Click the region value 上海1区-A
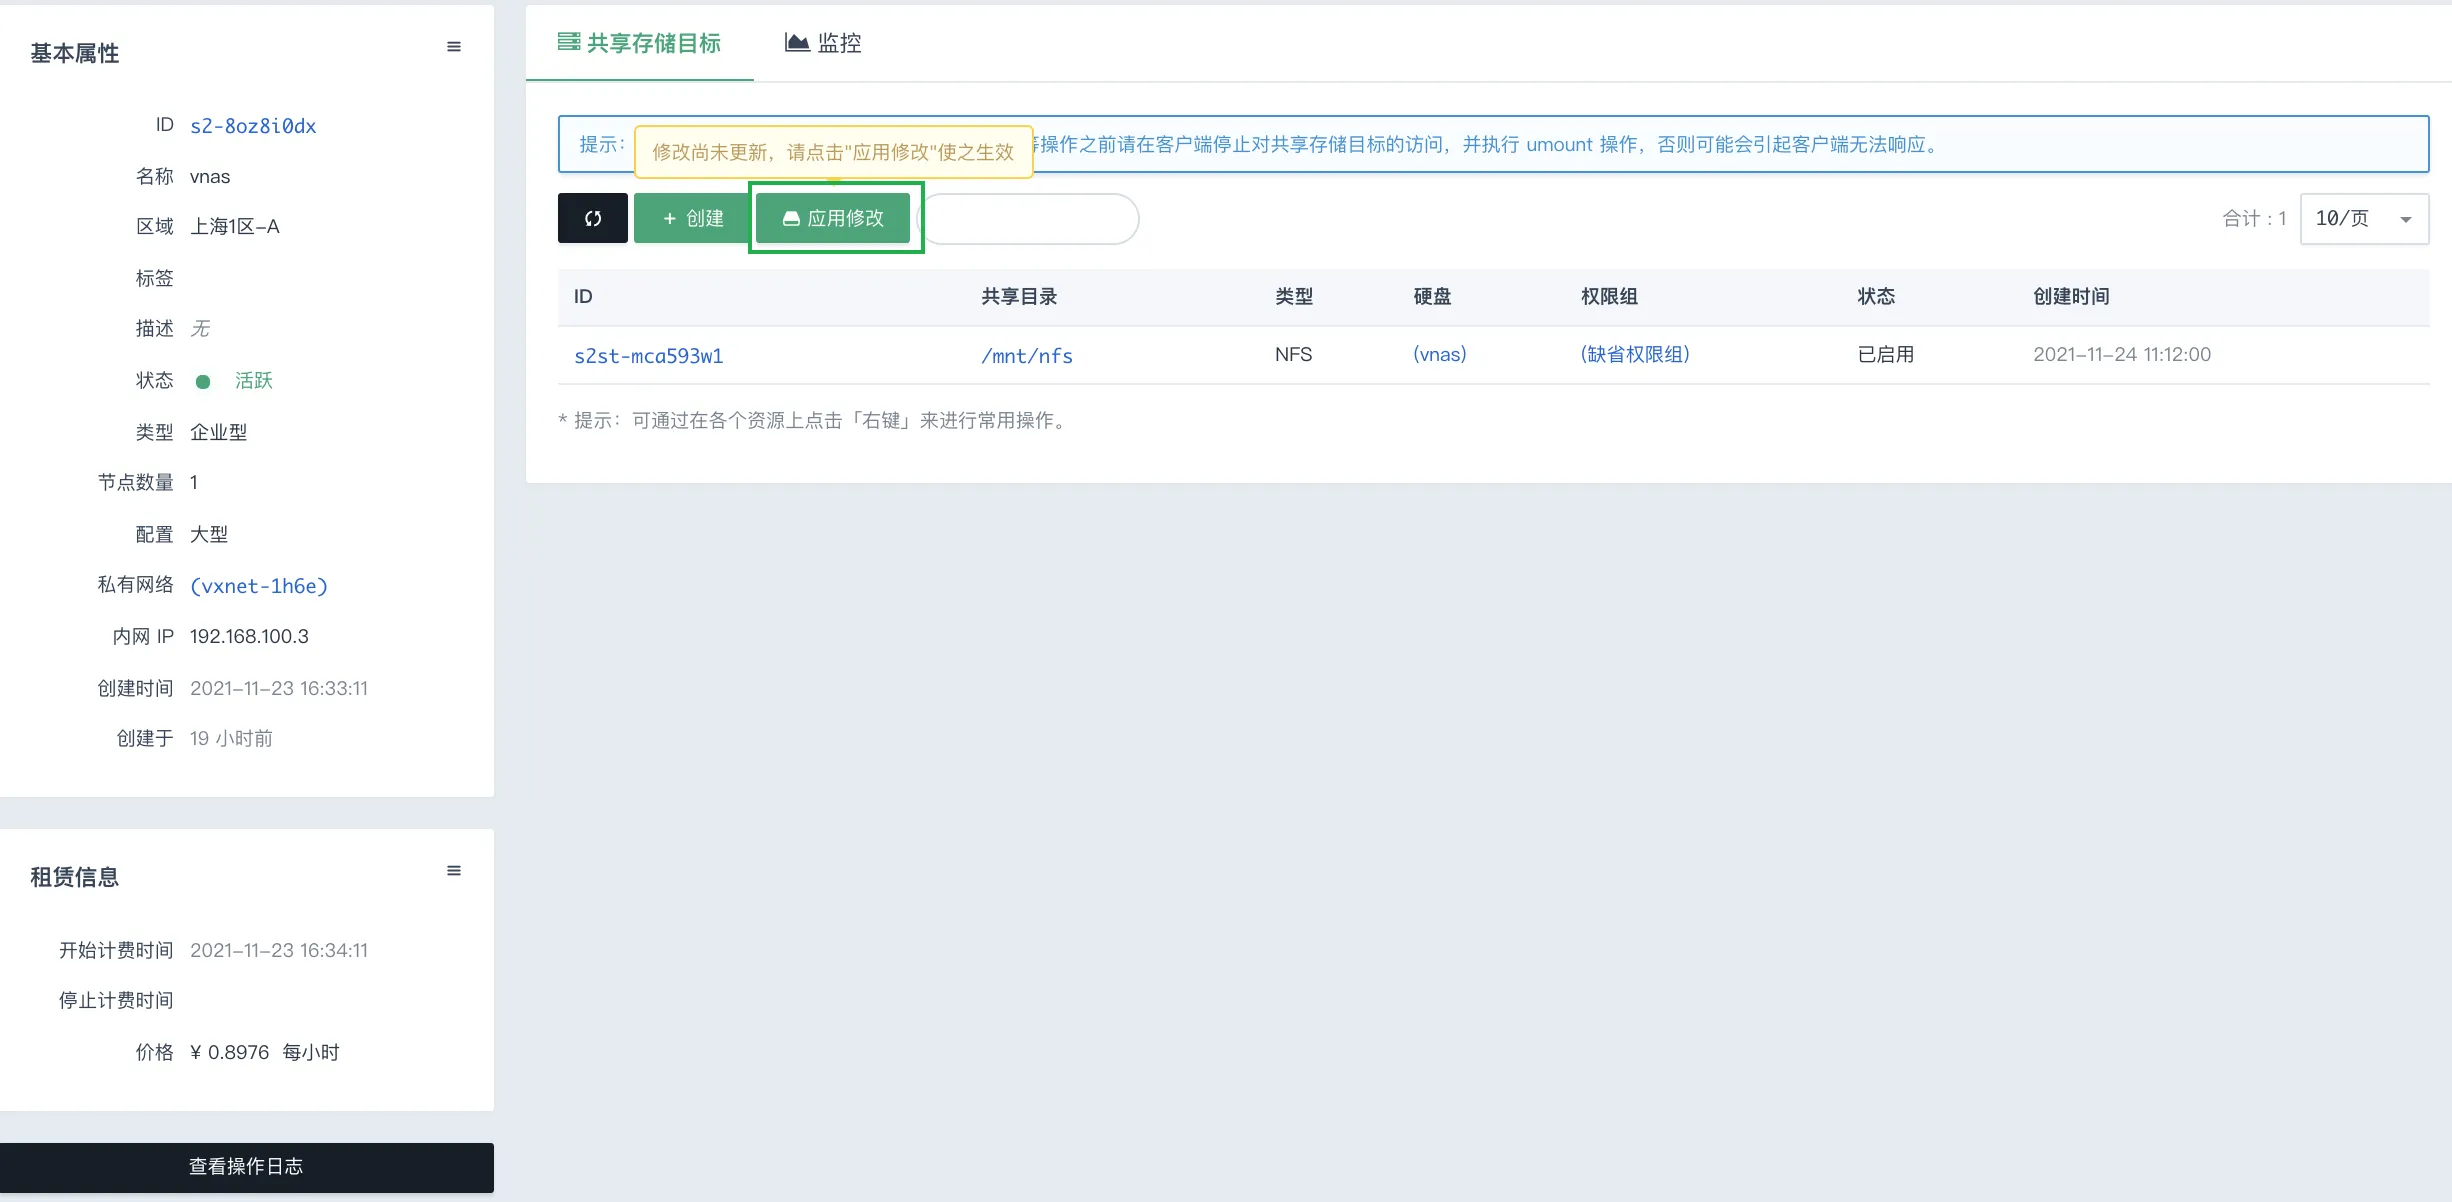 pyautogui.click(x=235, y=226)
